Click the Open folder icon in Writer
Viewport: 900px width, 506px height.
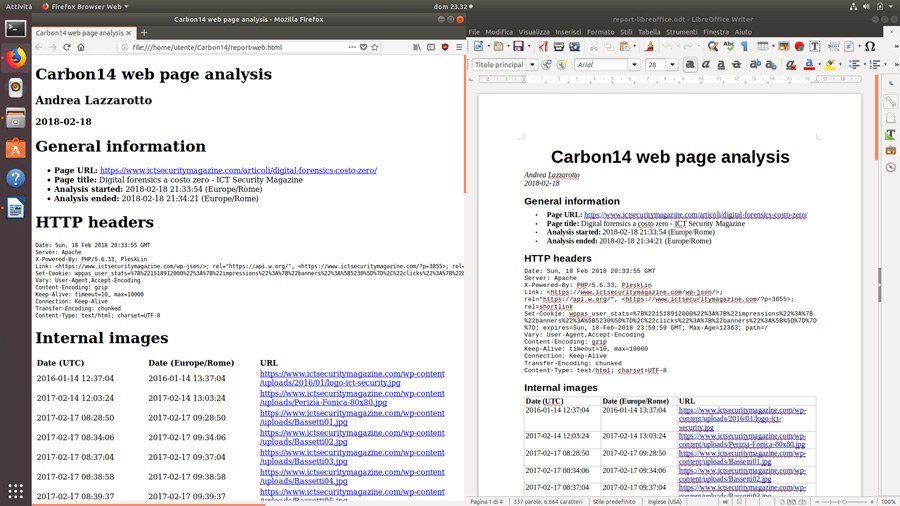point(498,46)
